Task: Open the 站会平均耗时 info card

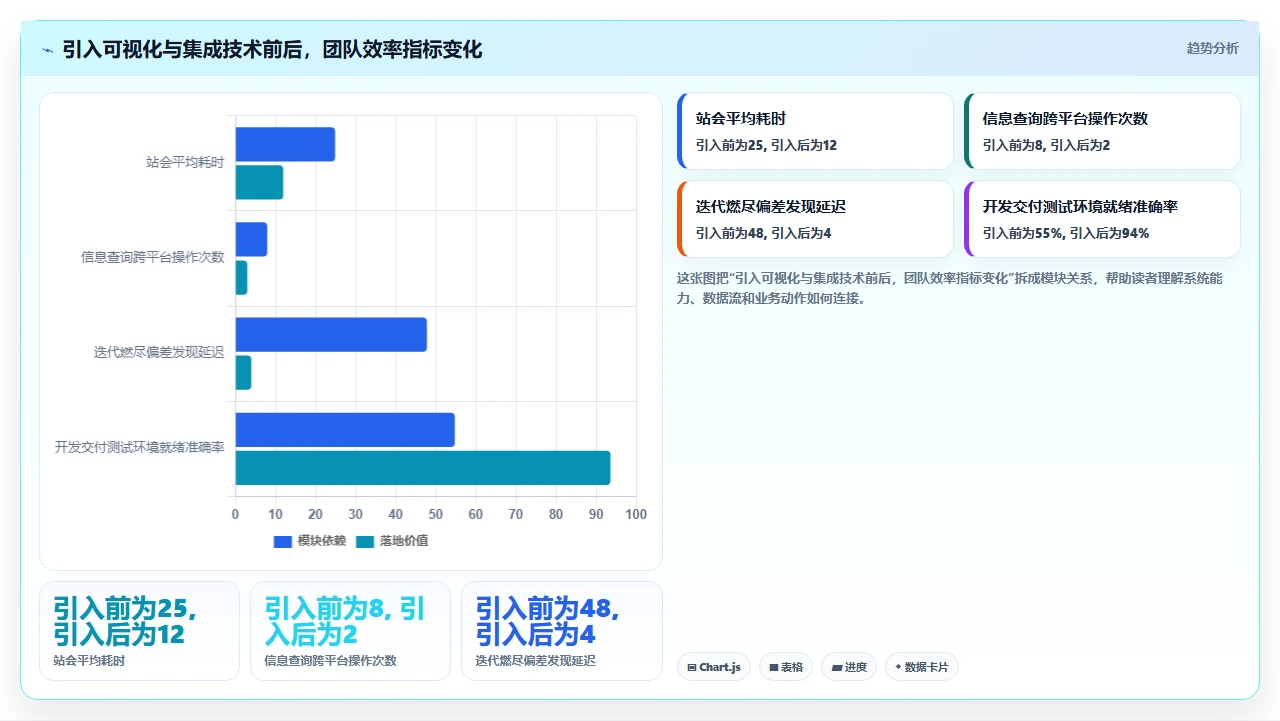Action: point(815,131)
